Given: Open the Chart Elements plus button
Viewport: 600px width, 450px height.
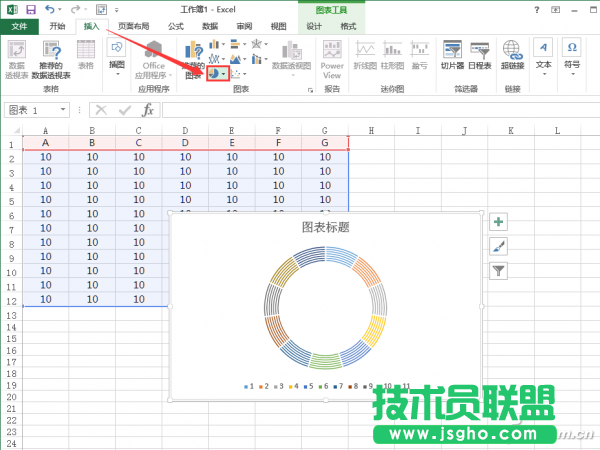Looking at the screenshot, I should click(x=498, y=222).
